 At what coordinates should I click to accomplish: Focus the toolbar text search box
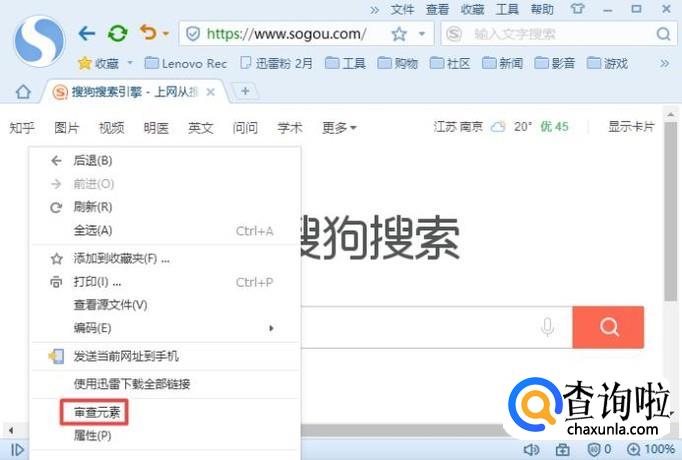[x=558, y=34]
